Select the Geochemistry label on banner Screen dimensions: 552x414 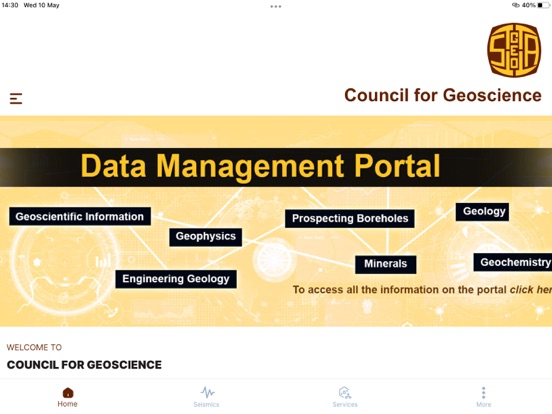coord(513,262)
